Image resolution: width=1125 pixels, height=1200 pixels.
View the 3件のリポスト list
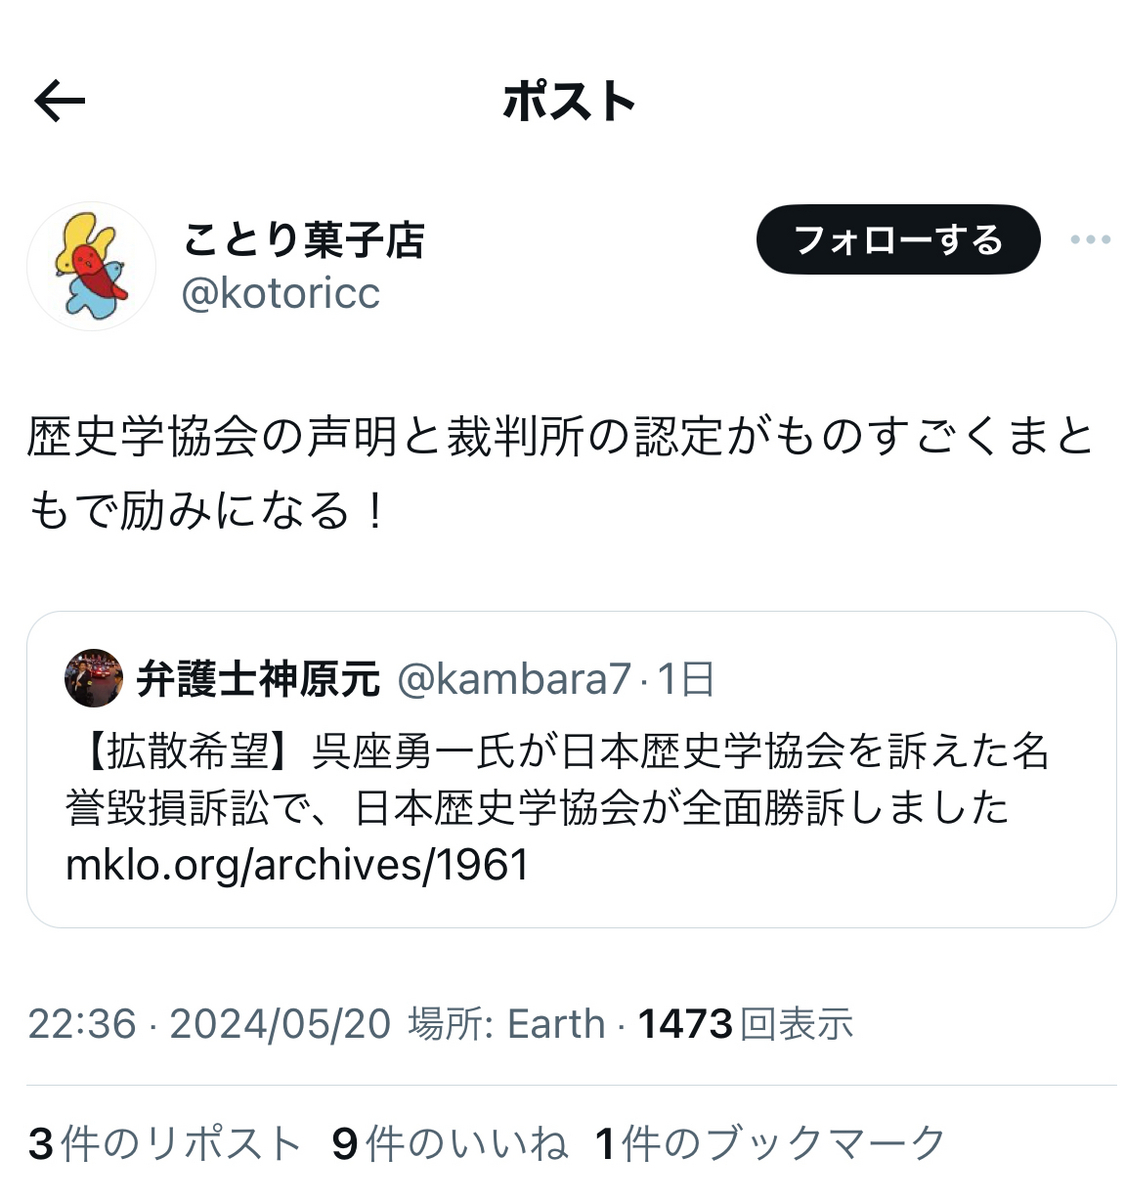(x=165, y=1144)
